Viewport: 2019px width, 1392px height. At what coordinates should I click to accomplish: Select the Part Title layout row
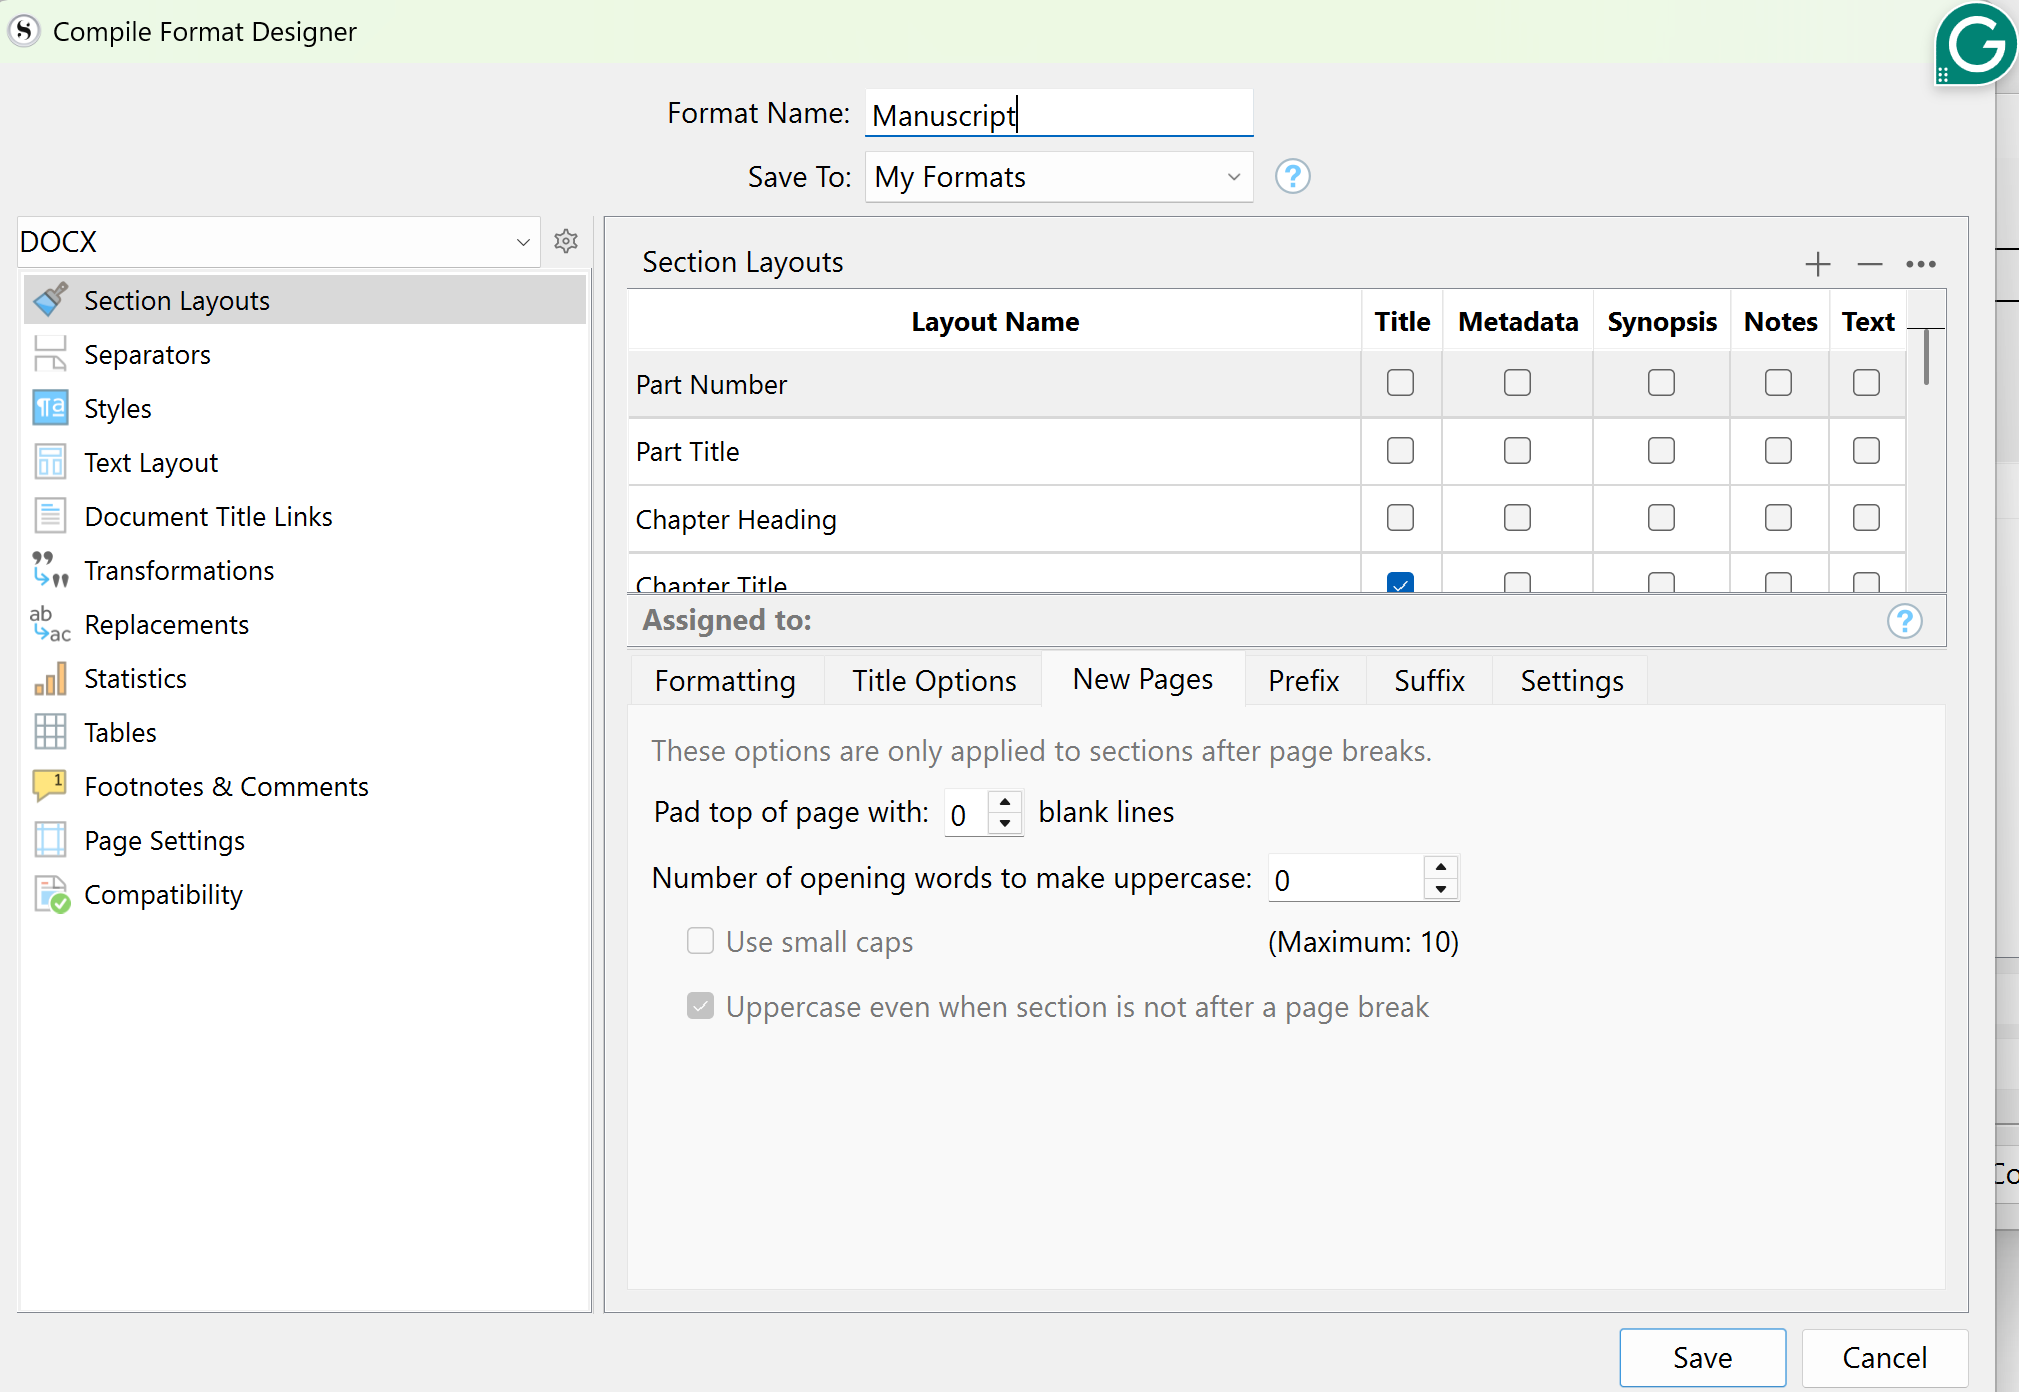tap(994, 452)
